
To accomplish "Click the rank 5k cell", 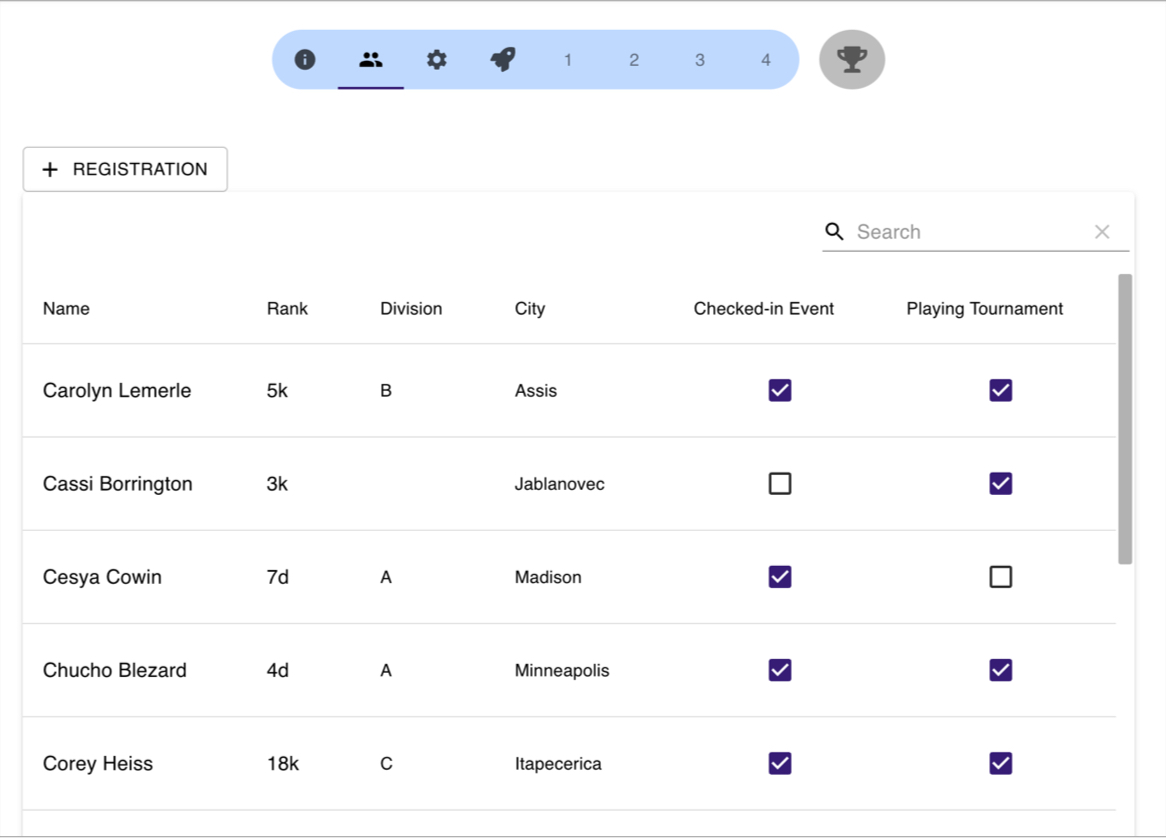I will coord(277,390).
